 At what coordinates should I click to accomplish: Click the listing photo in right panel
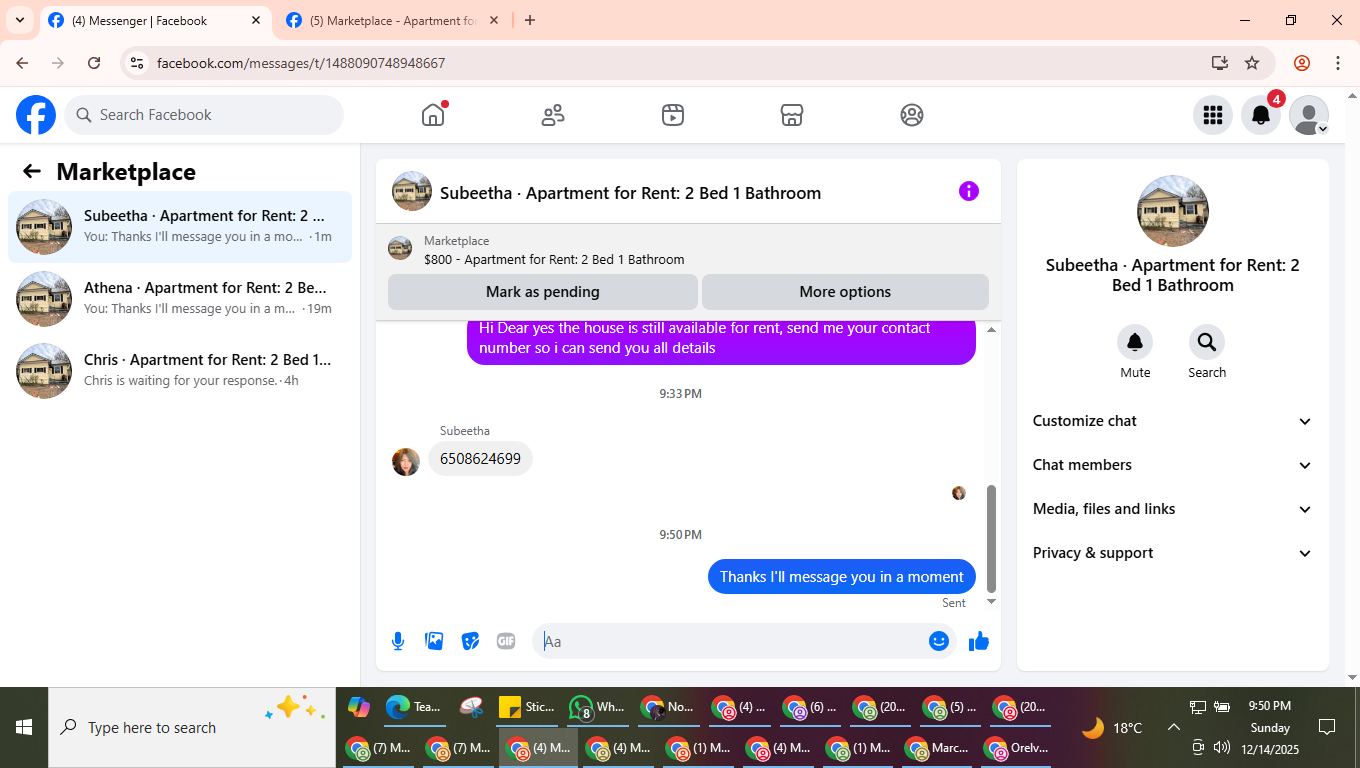(x=1173, y=211)
